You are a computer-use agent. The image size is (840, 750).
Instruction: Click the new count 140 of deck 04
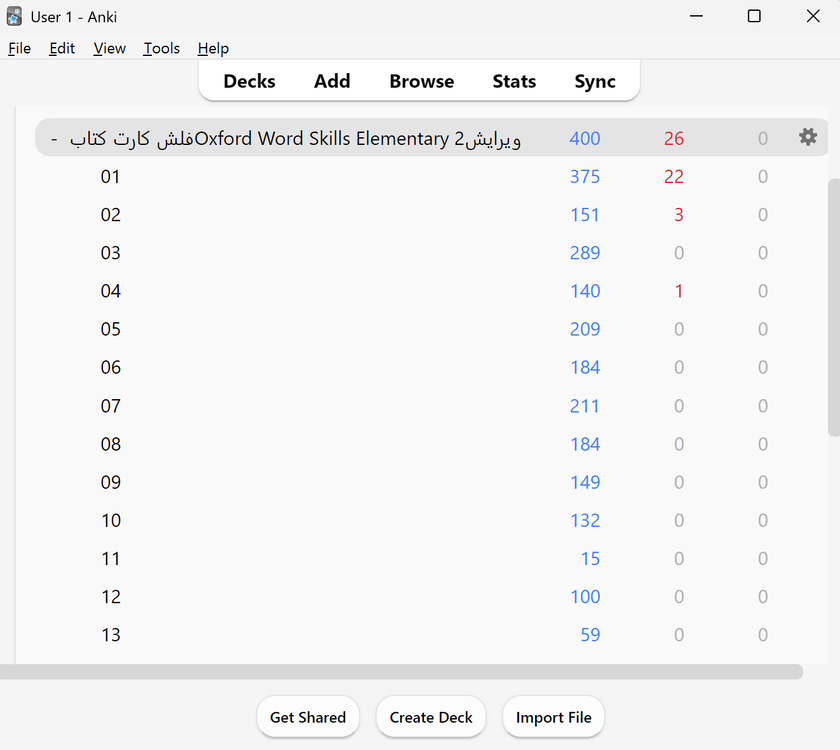pos(585,291)
